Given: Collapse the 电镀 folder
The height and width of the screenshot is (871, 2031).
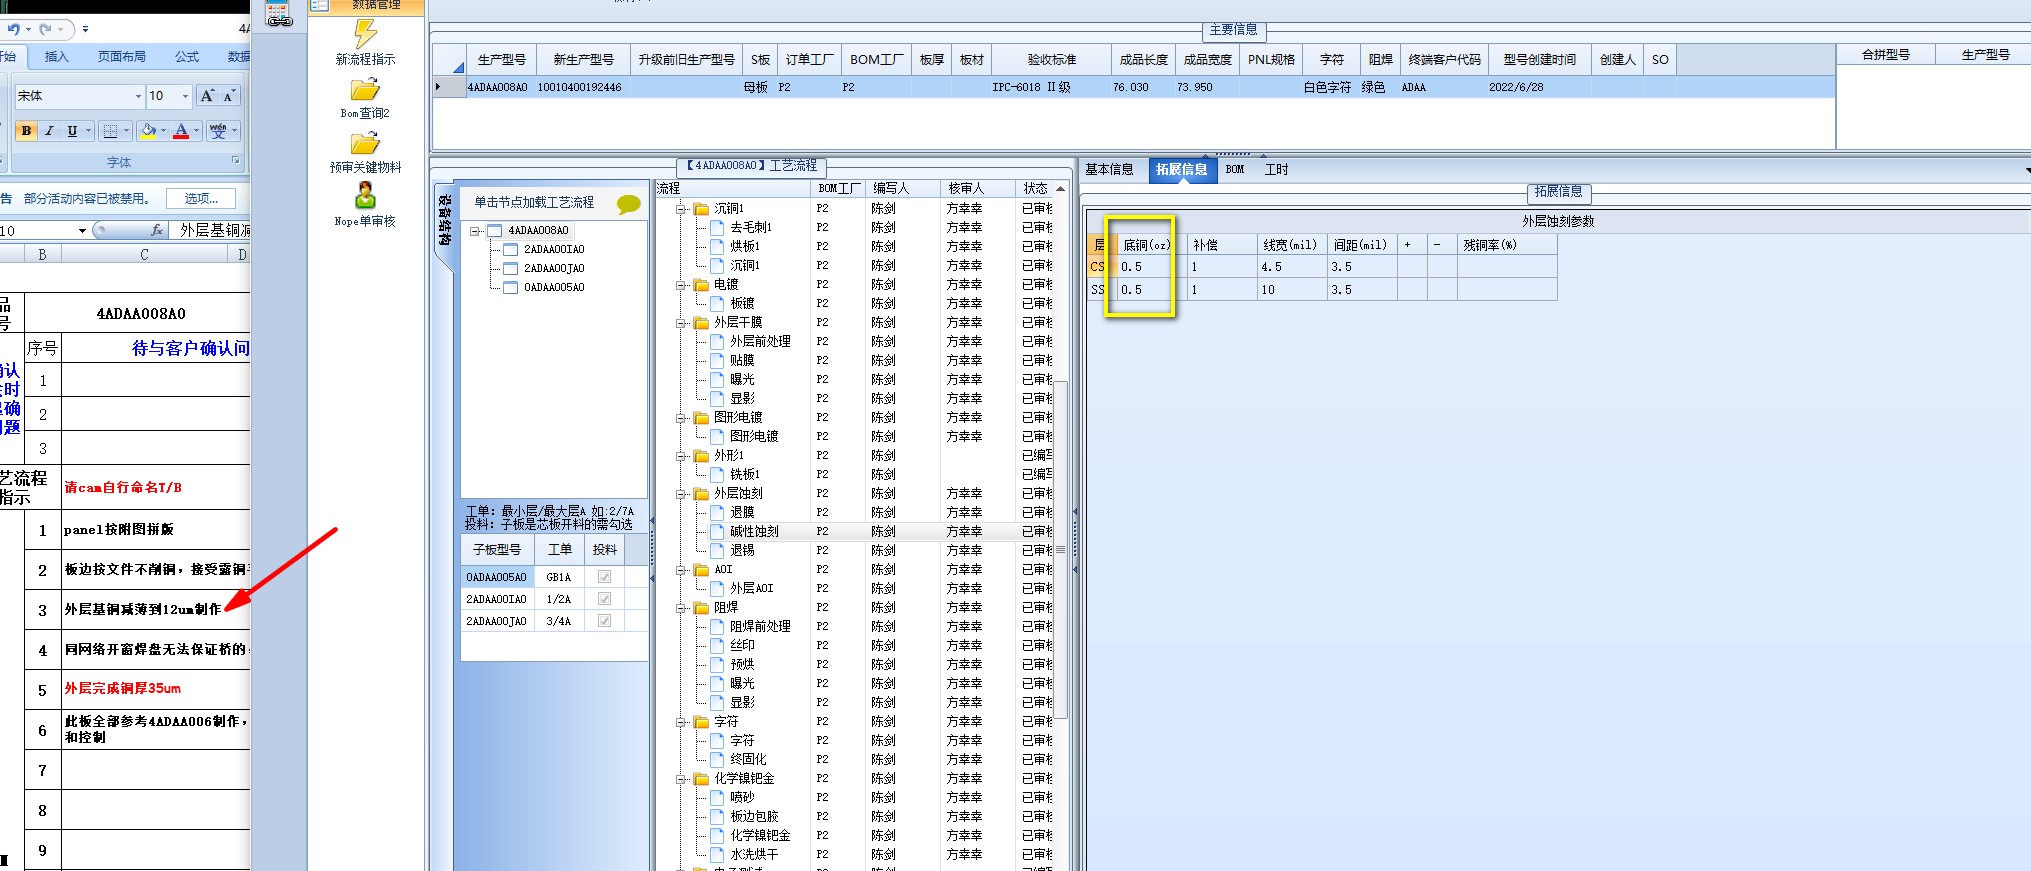Looking at the screenshot, I should point(681,285).
